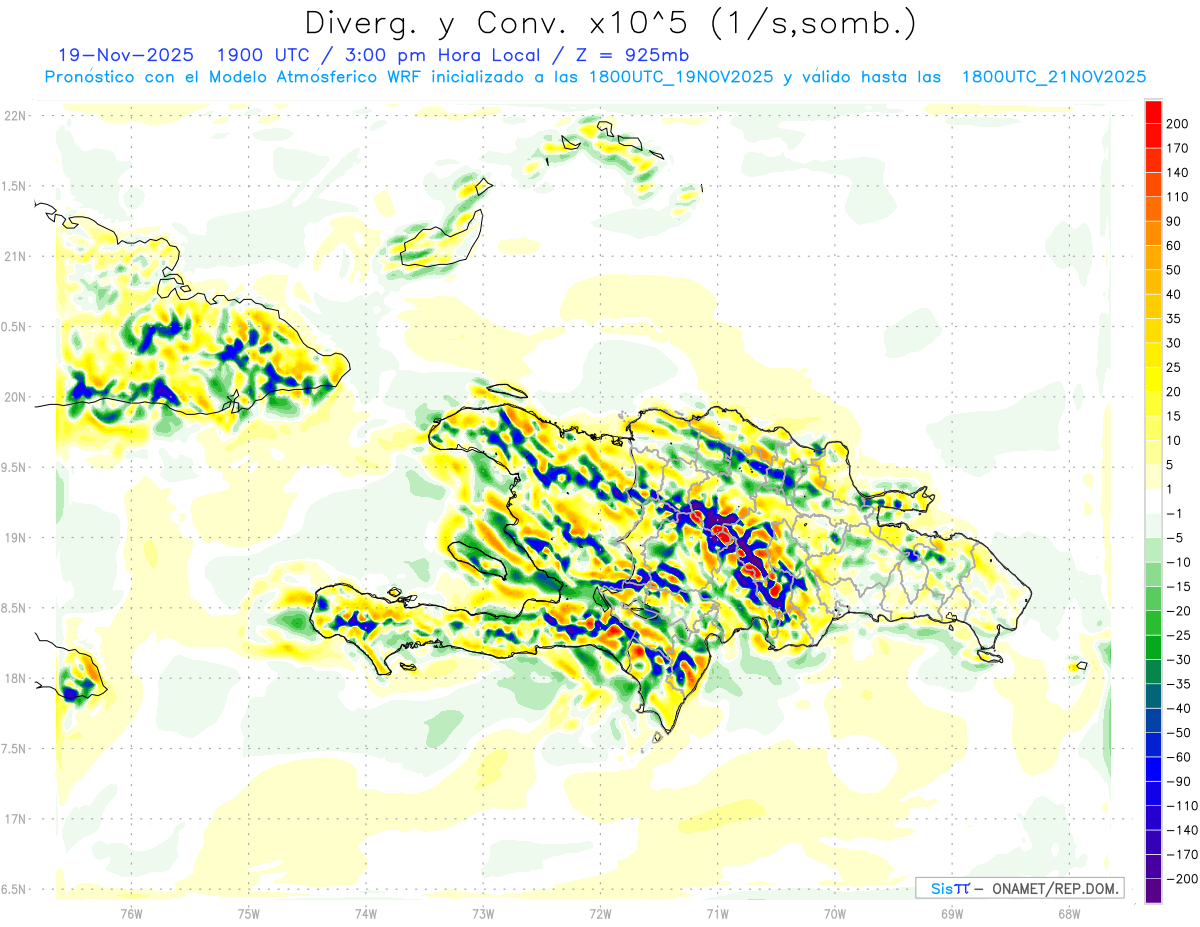Click the "110" value on color scale
The height and width of the screenshot is (927, 1200).
1177,197
